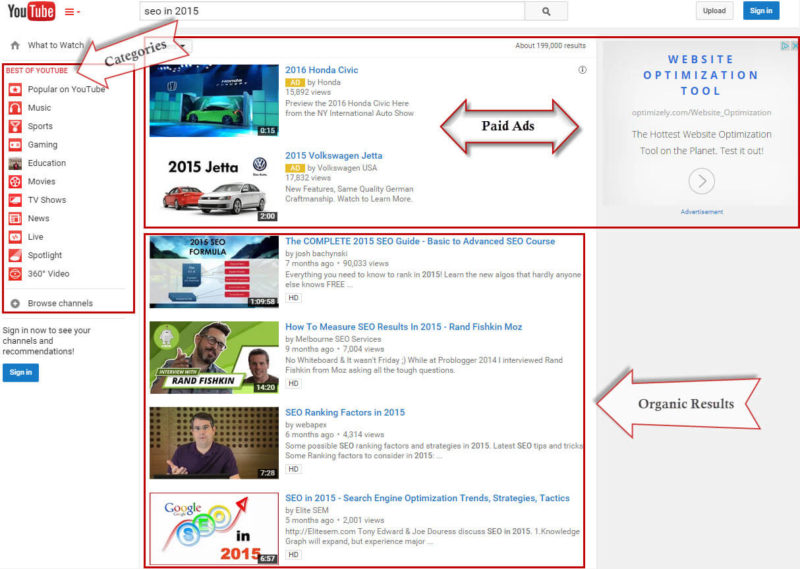
Task: Open SEO in 2015 Trends Strategies video
Action: point(427,498)
